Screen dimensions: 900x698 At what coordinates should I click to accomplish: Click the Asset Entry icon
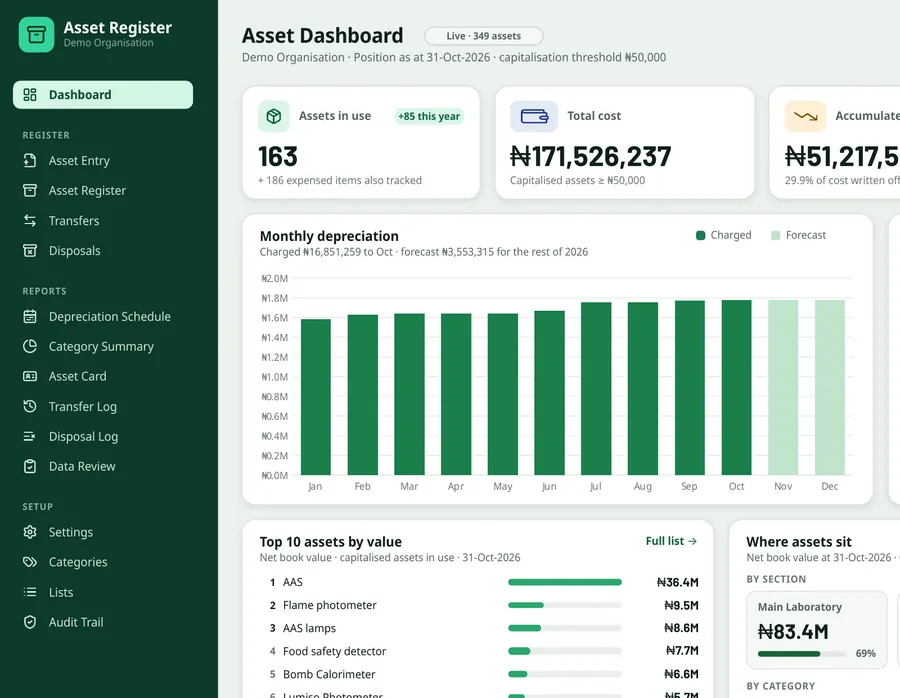pyautogui.click(x=30, y=161)
